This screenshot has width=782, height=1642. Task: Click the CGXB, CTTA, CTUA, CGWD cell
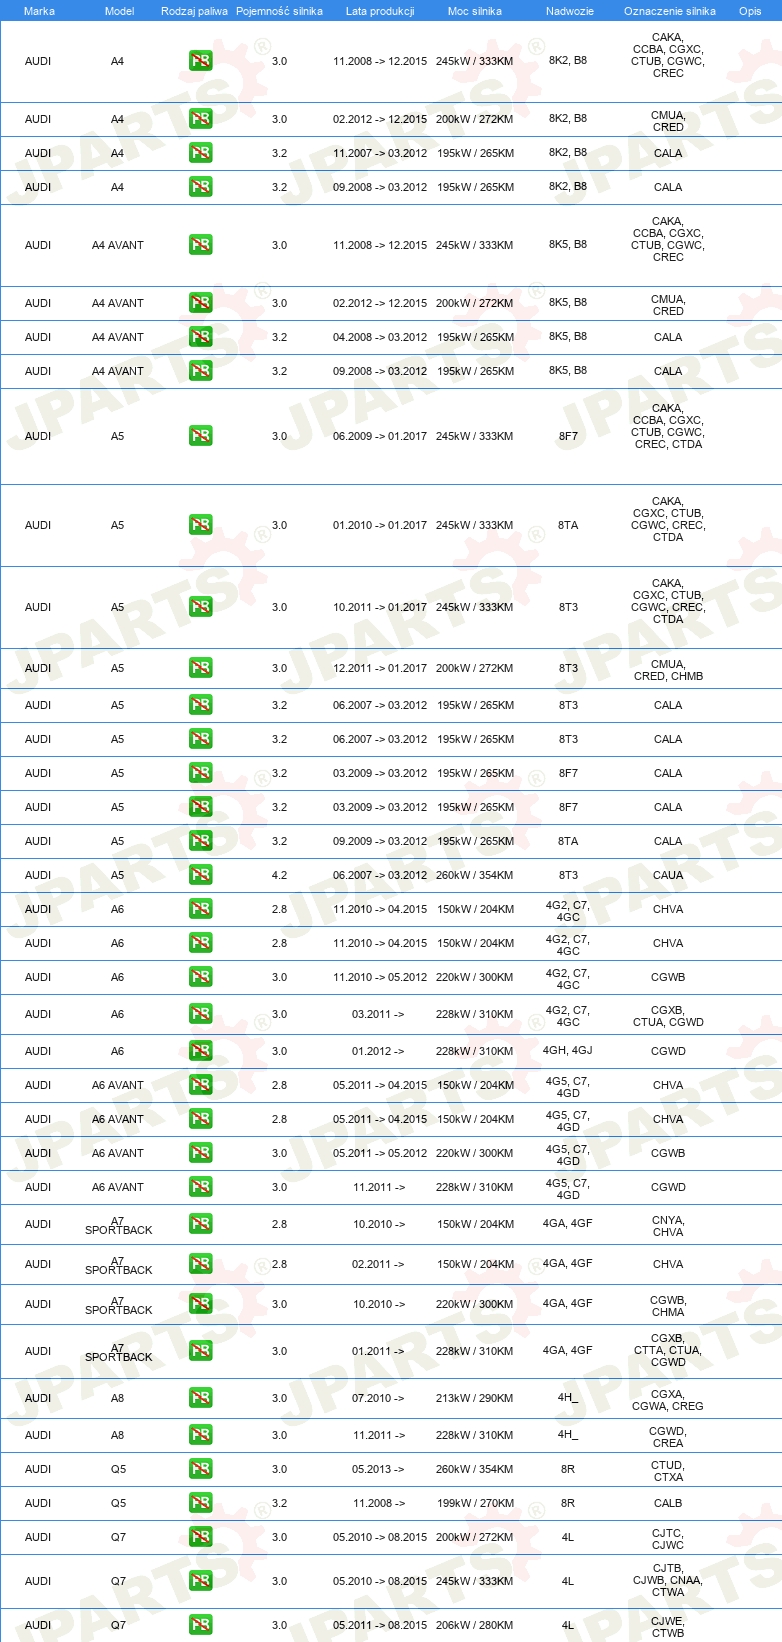[668, 1350]
